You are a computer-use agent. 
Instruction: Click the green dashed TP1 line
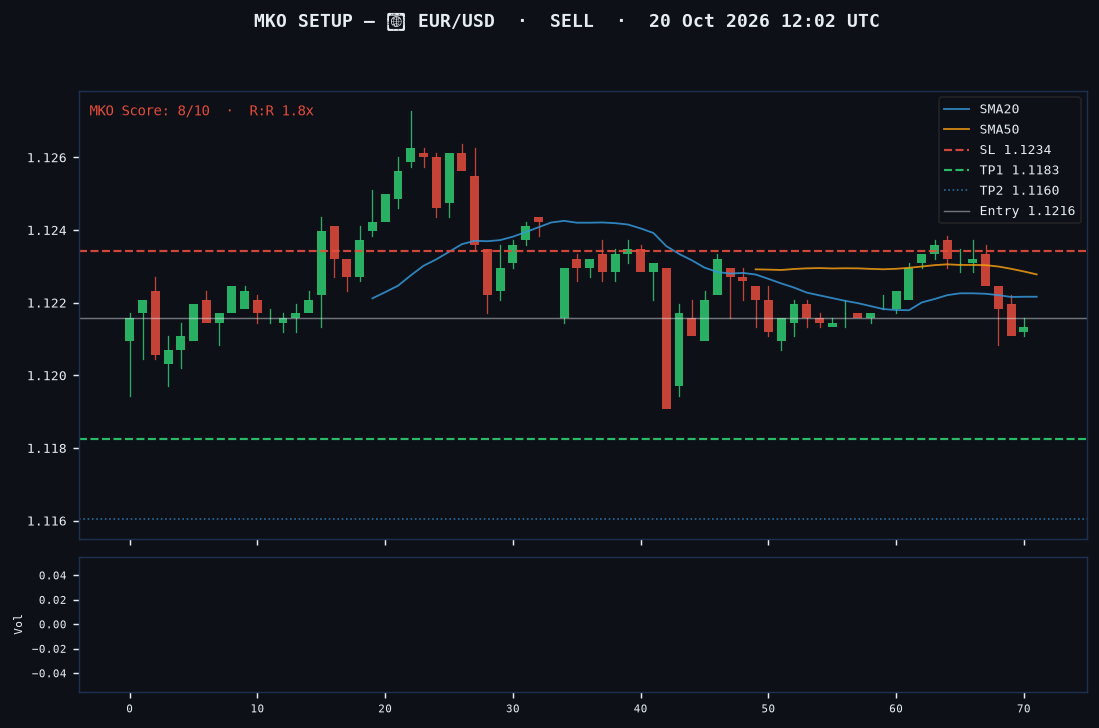583,439
